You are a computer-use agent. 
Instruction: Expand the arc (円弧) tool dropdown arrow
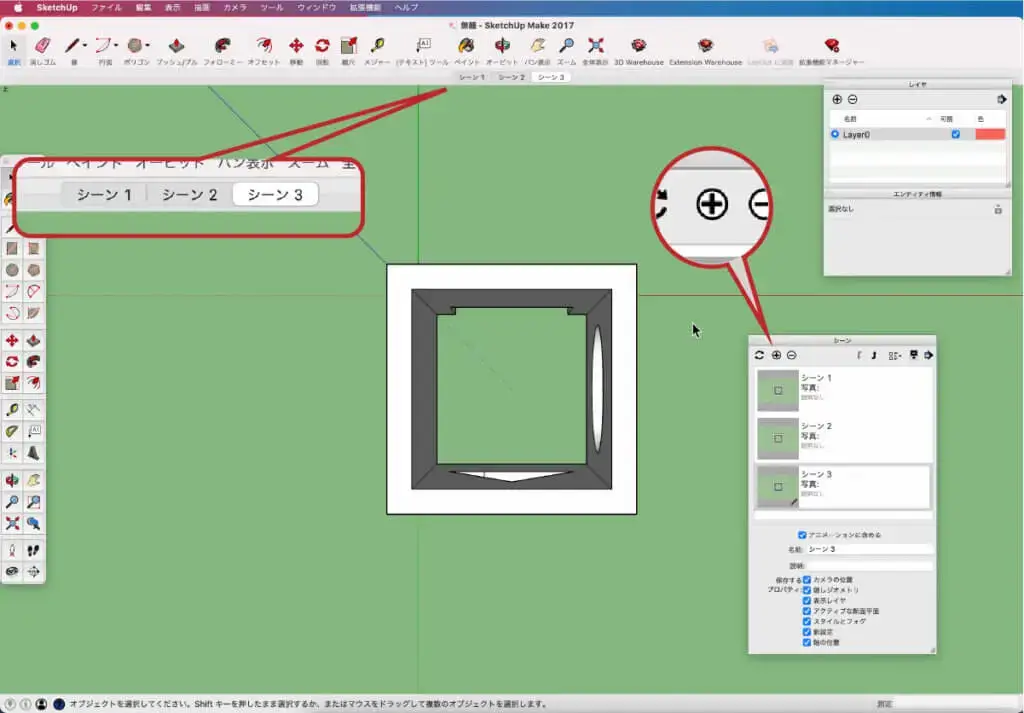point(117,46)
